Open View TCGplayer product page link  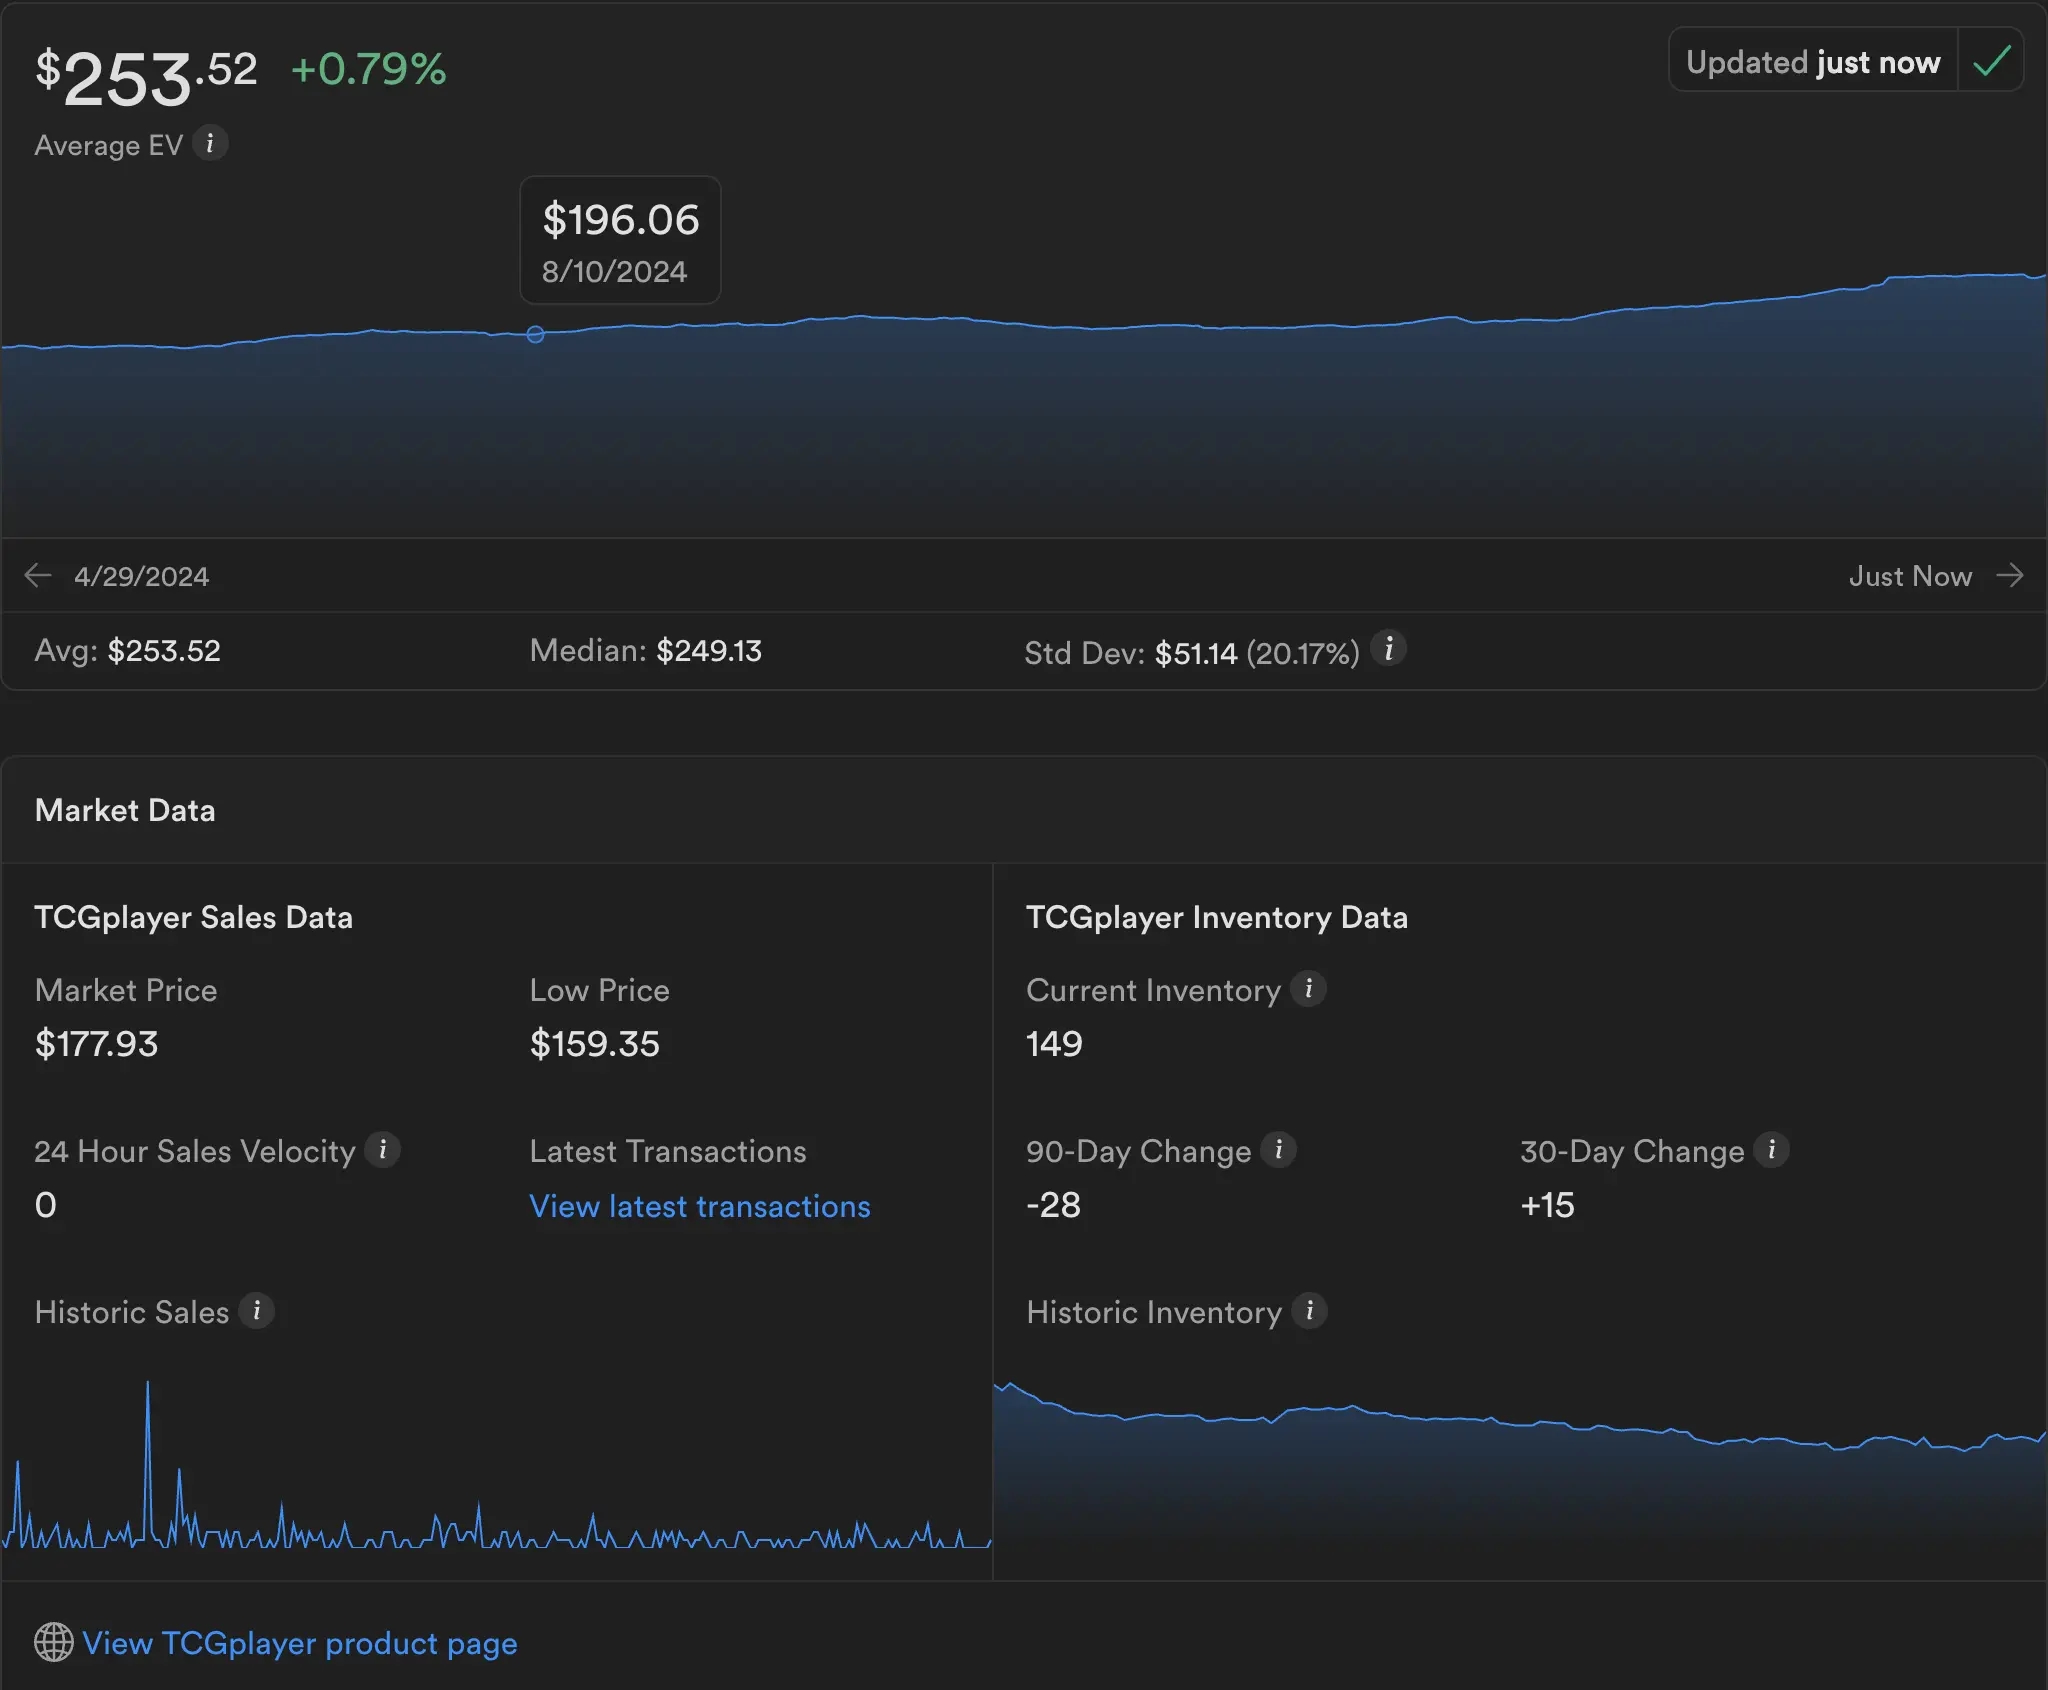point(300,1643)
